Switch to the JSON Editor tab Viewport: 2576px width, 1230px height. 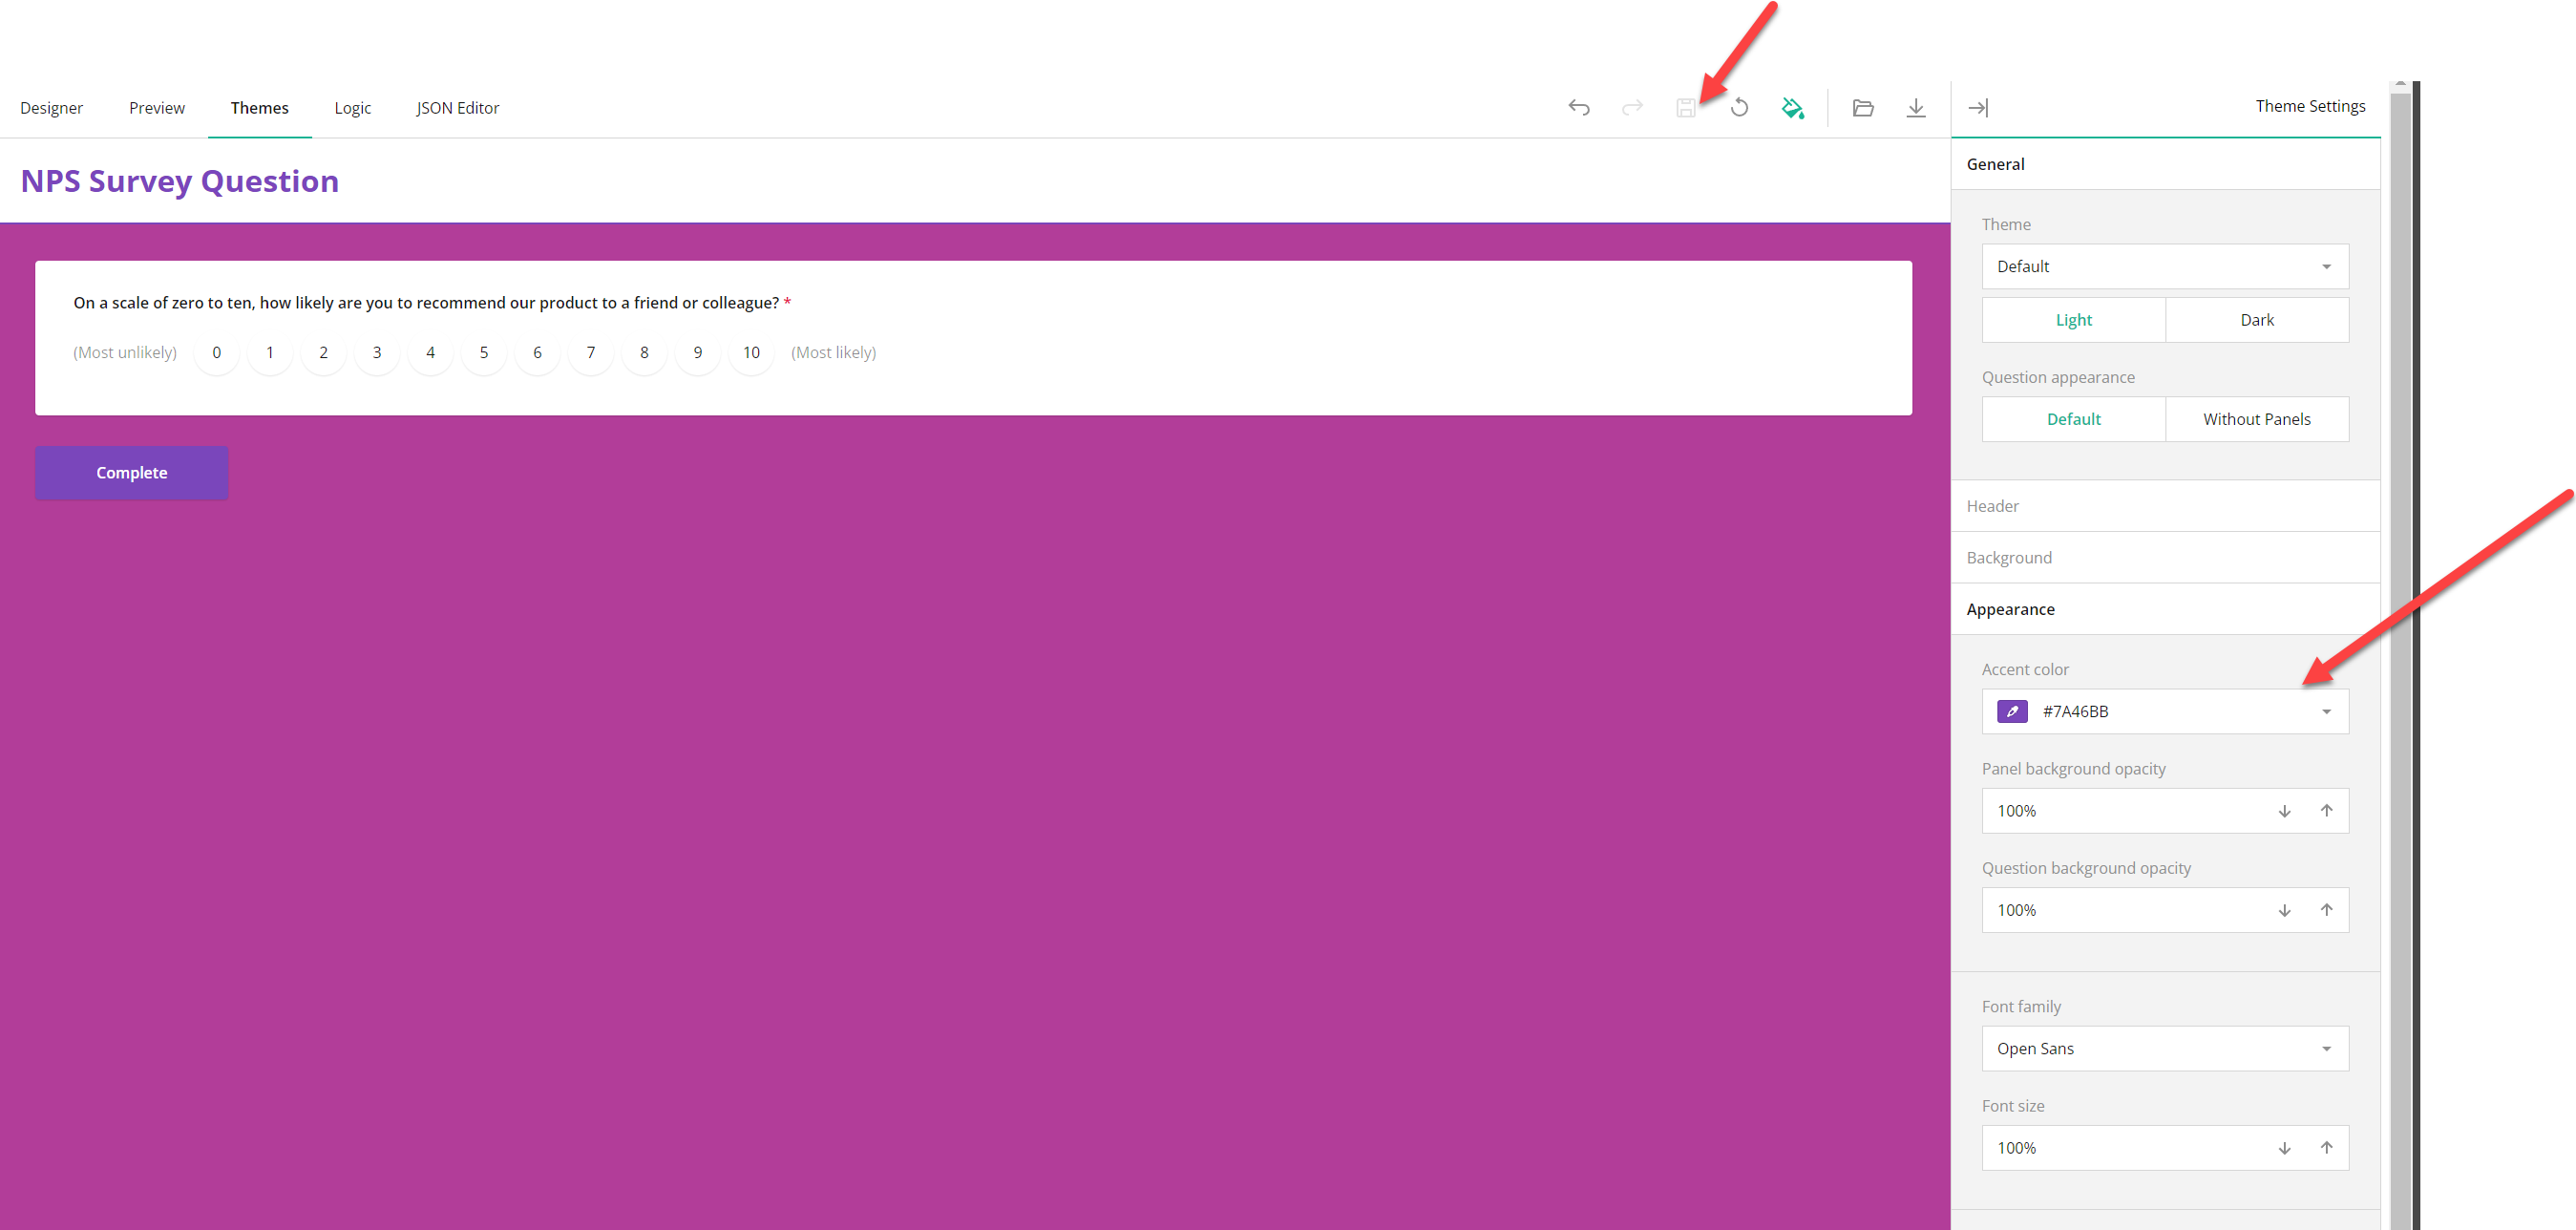(x=458, y=107)
